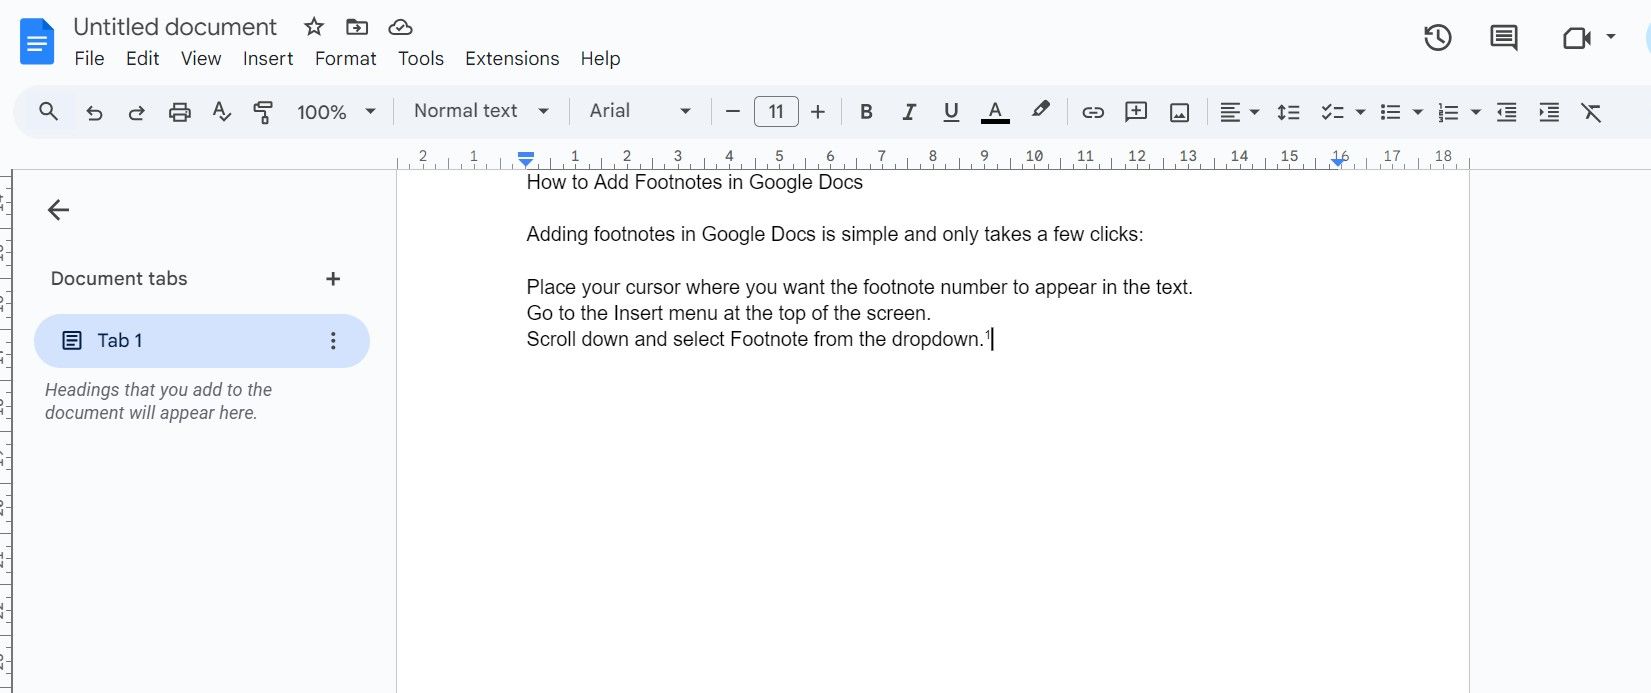
Task: Open the Format menu
Action: (x=346, y=59)
